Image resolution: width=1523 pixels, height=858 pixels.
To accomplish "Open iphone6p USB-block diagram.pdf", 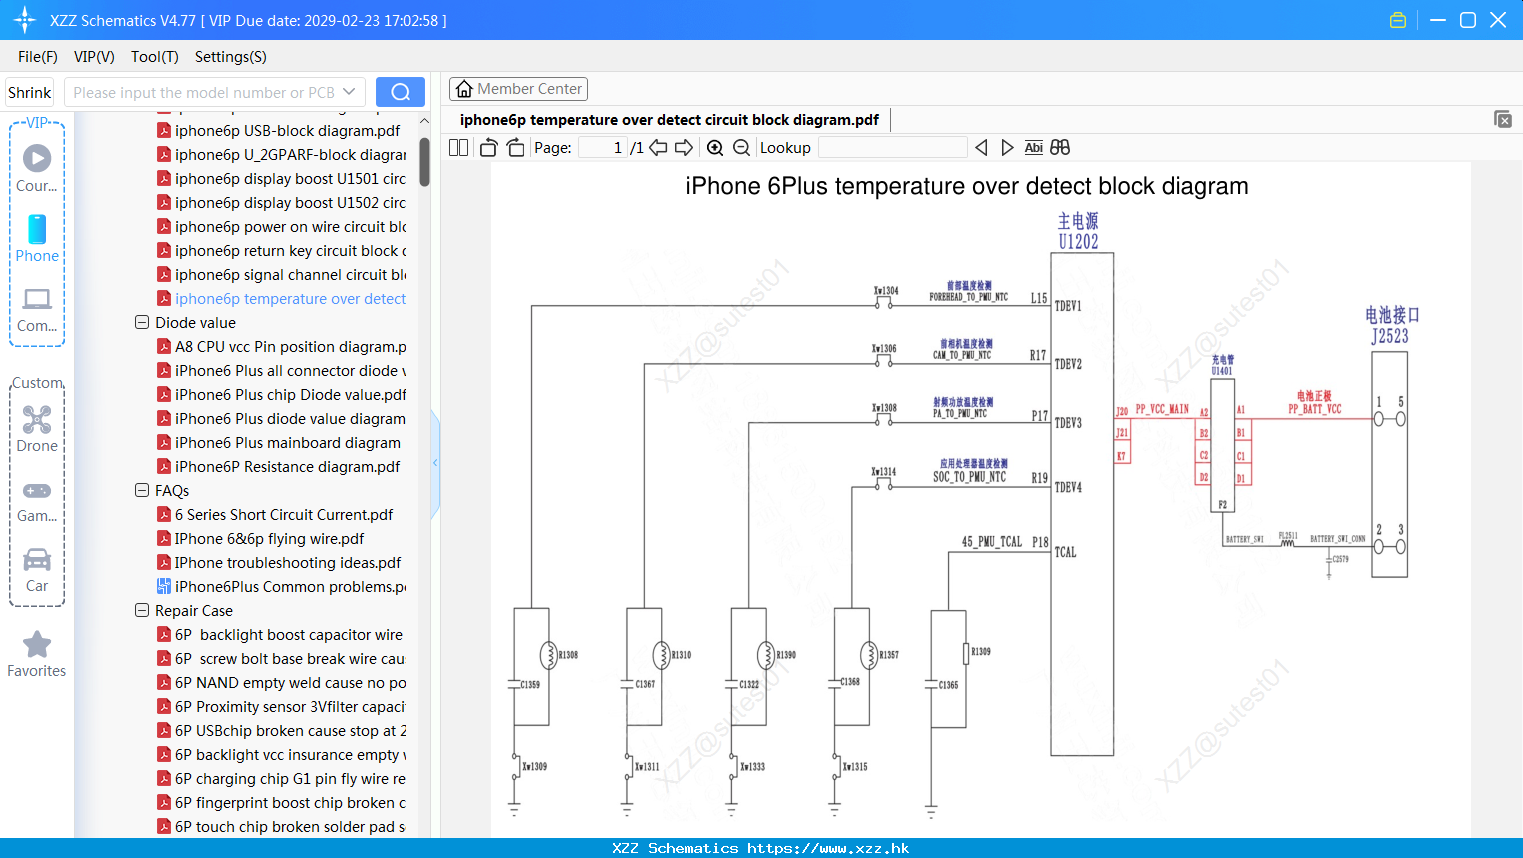I will coord(279,131).
